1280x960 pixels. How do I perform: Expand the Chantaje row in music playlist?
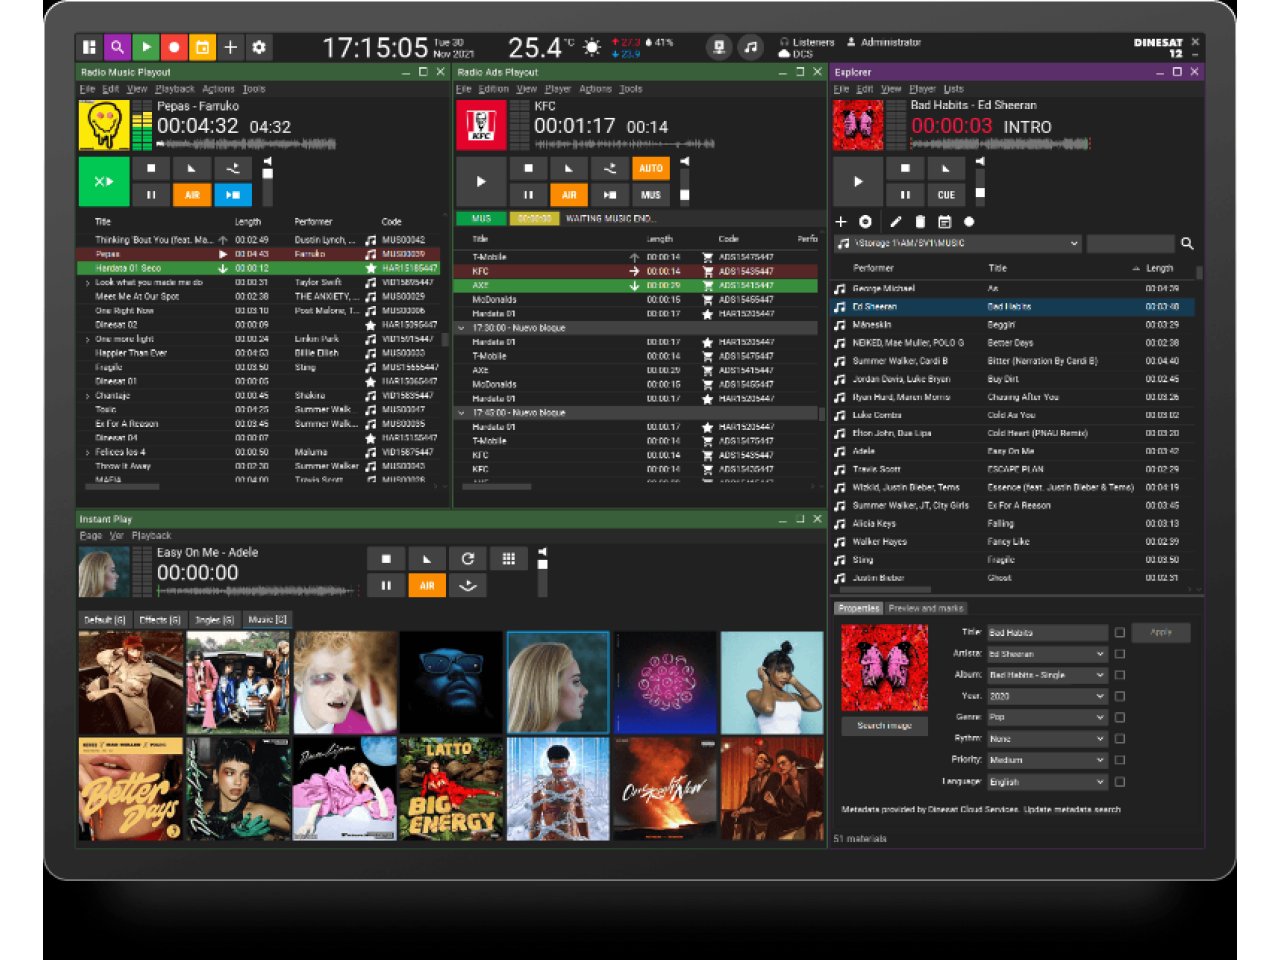click(87, 396)
